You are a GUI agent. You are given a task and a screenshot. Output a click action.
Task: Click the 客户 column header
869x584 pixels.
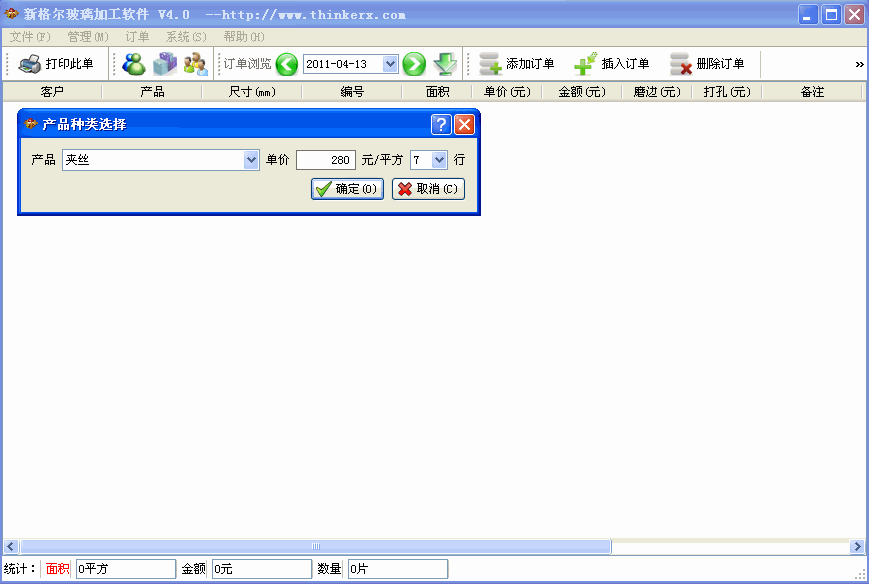52,92
